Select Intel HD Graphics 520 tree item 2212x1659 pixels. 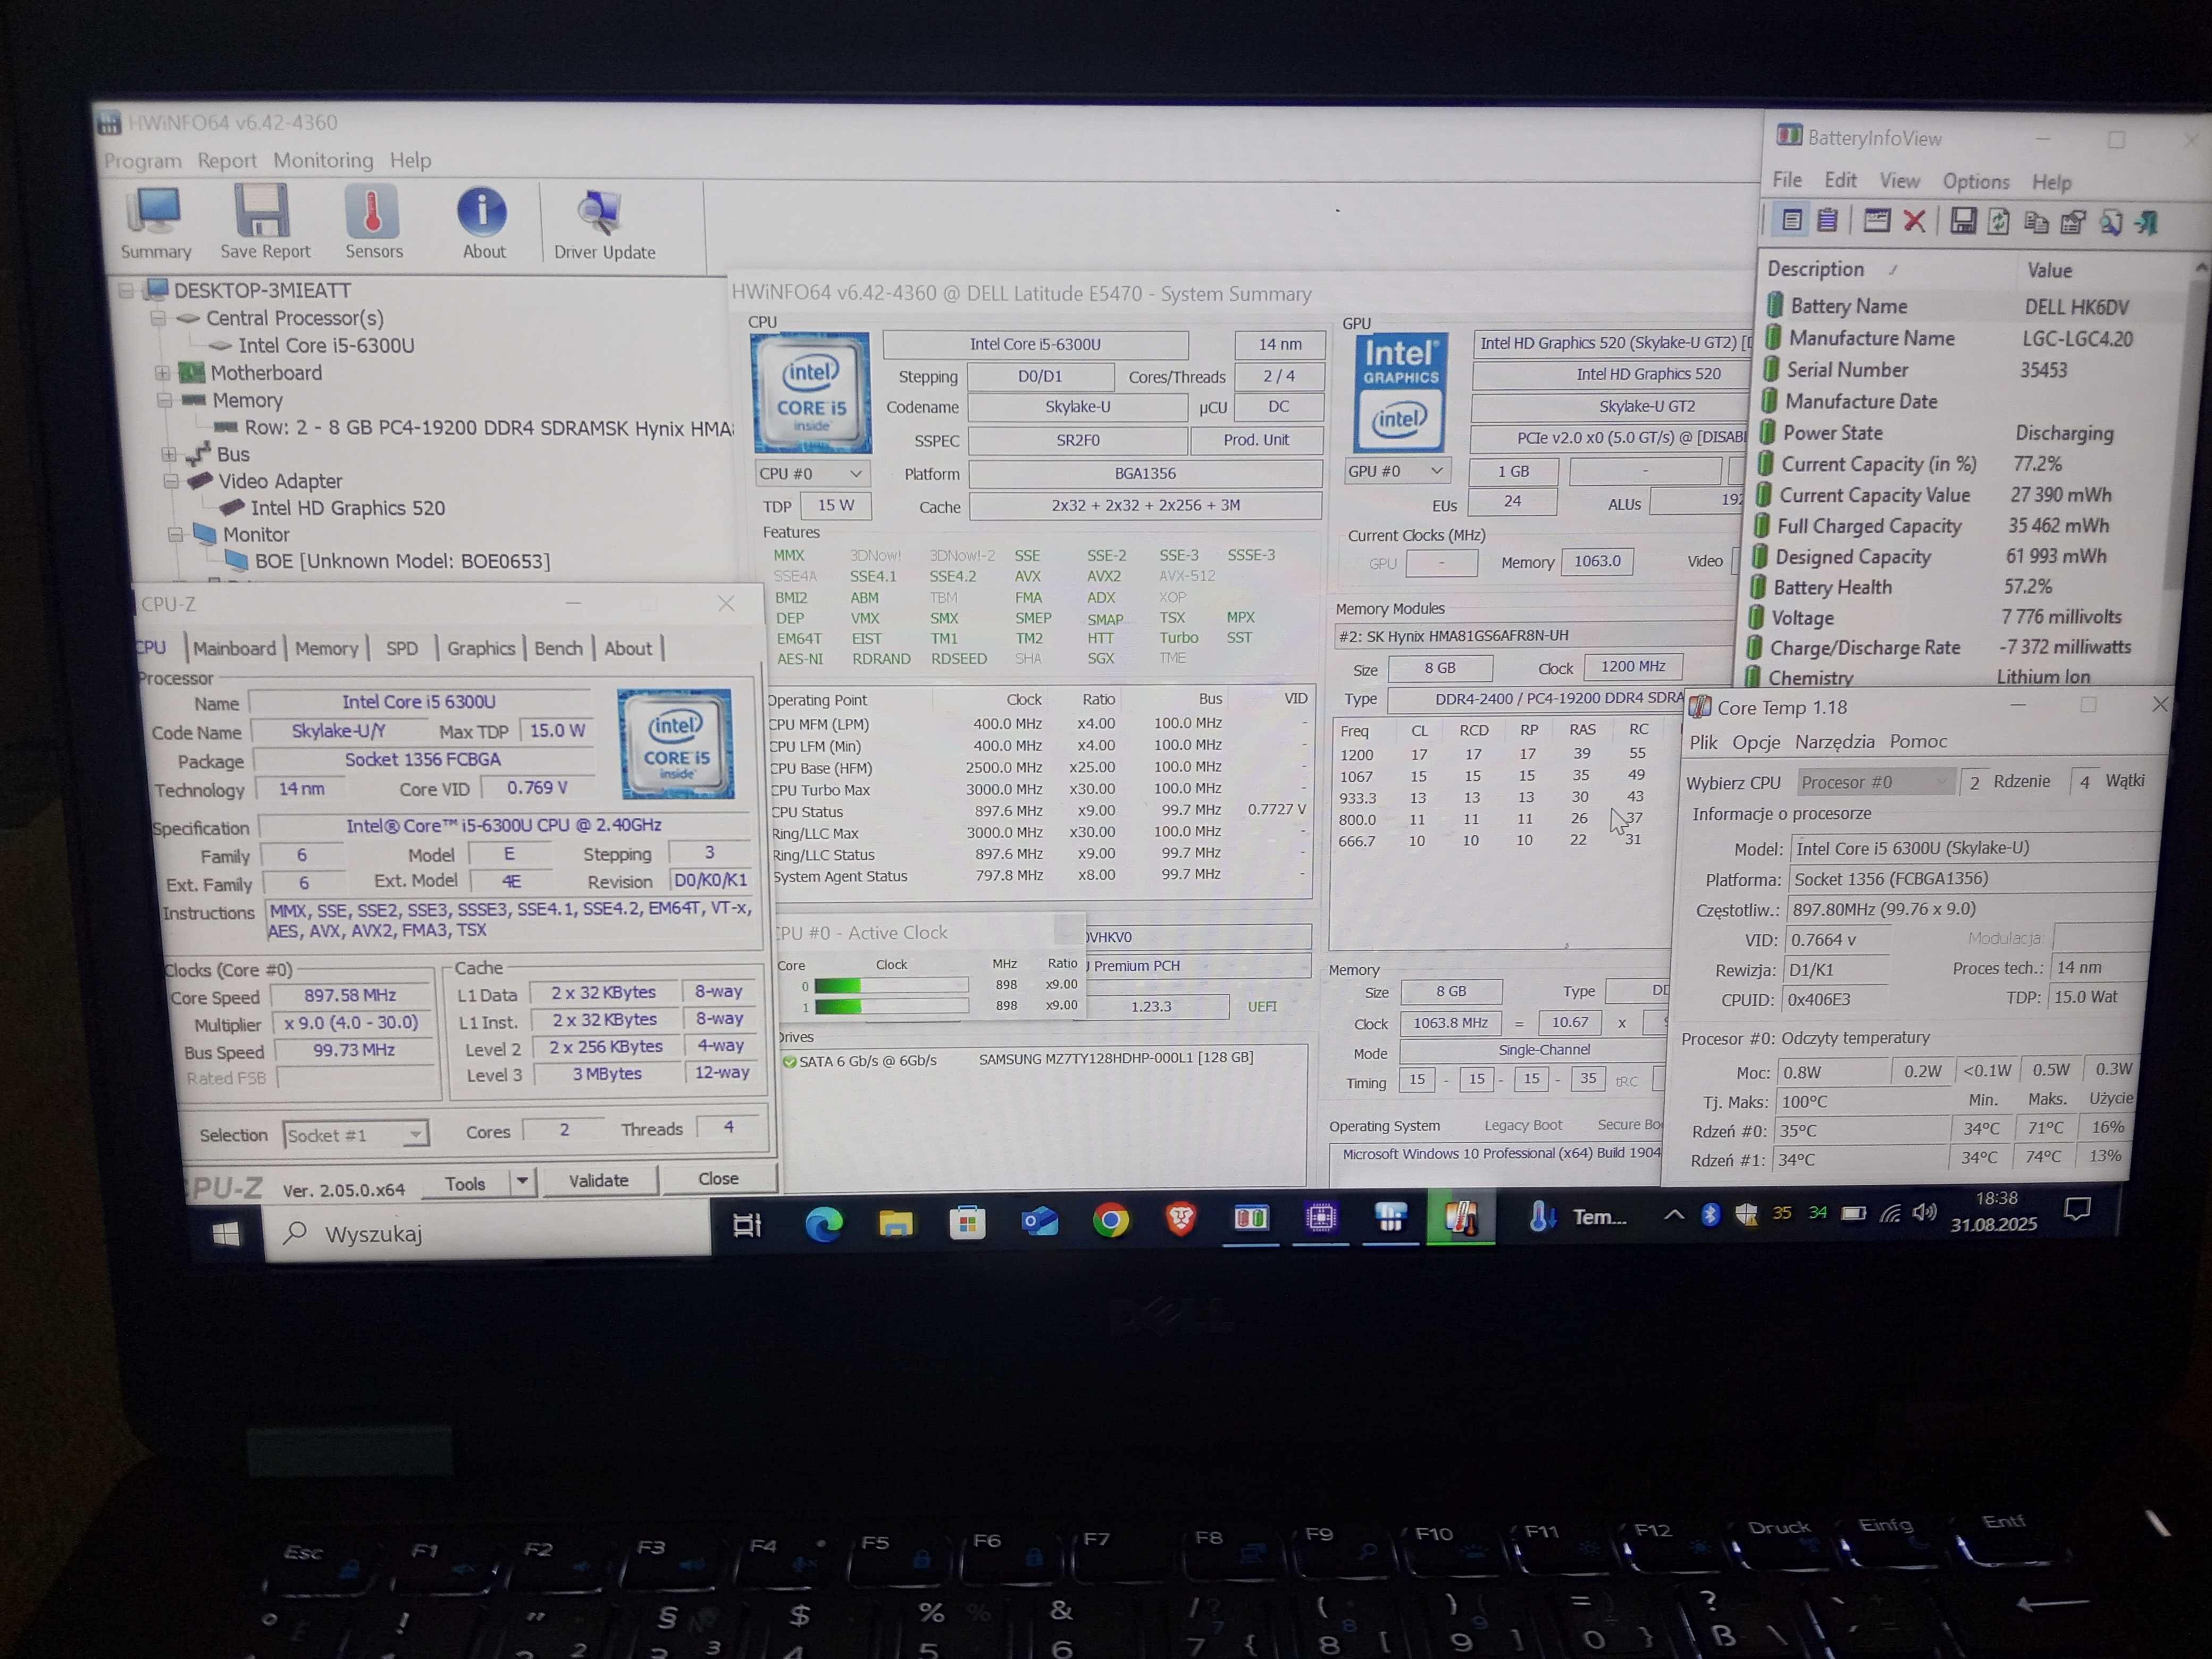(347, 508)
